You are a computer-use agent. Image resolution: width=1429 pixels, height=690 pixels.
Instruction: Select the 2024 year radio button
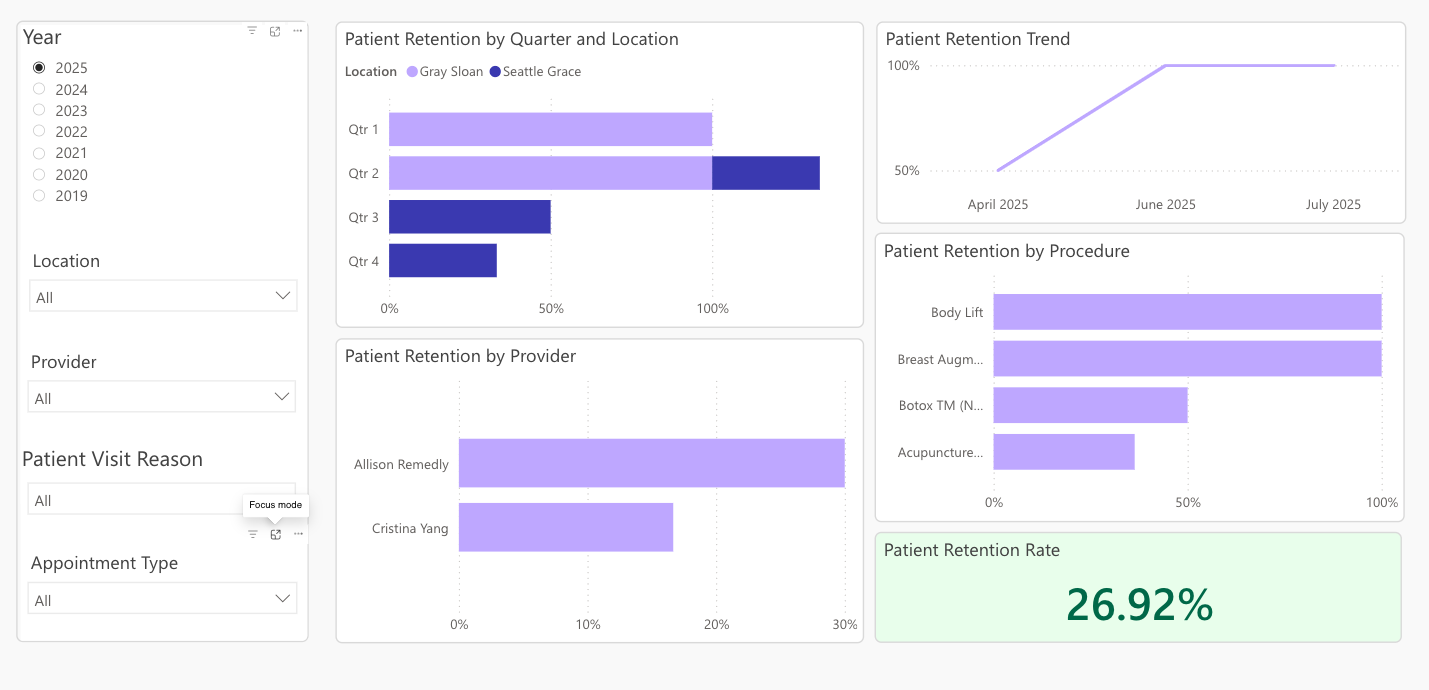39,89
